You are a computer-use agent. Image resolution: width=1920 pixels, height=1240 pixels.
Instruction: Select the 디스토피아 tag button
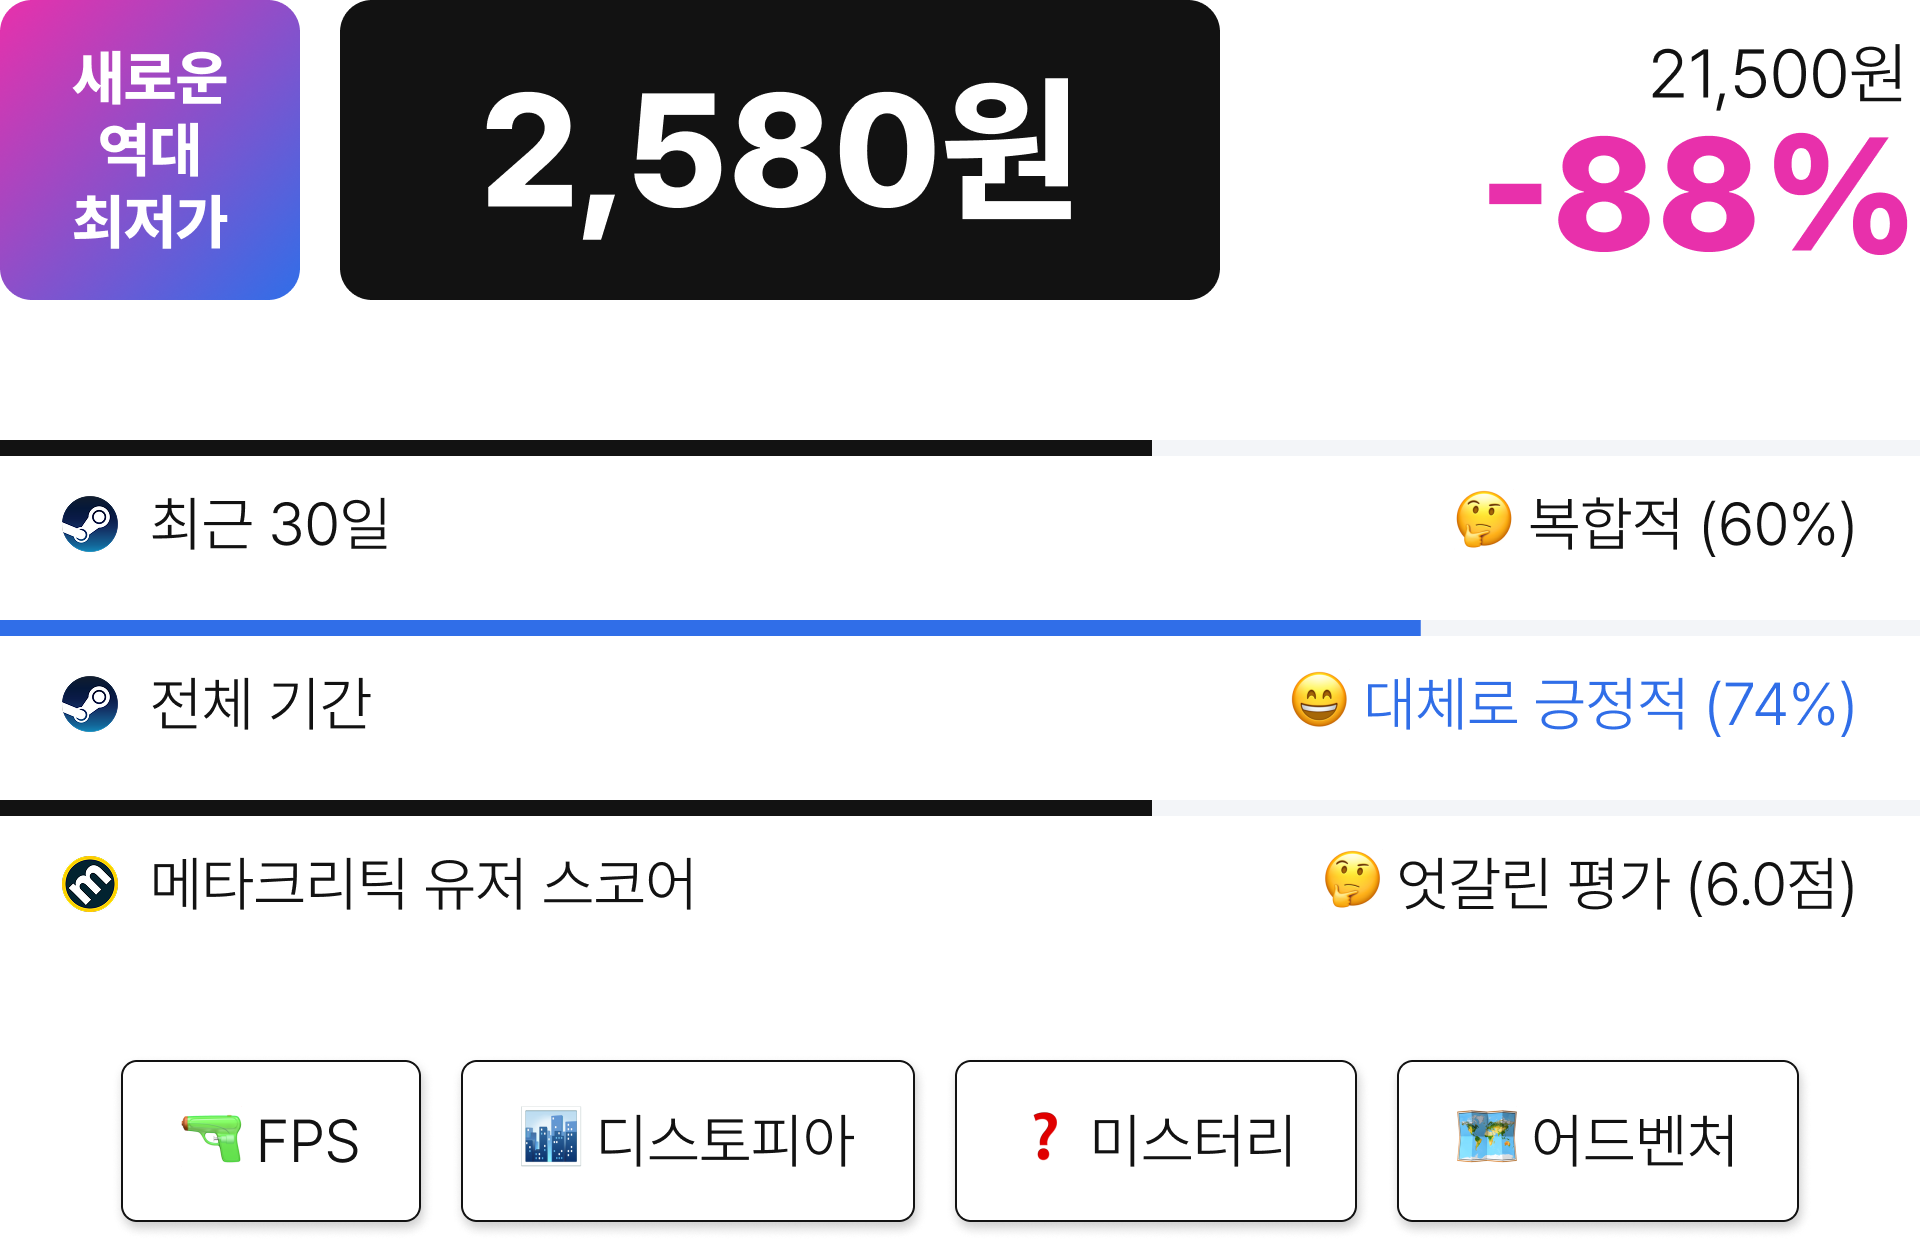[688, 1141]
